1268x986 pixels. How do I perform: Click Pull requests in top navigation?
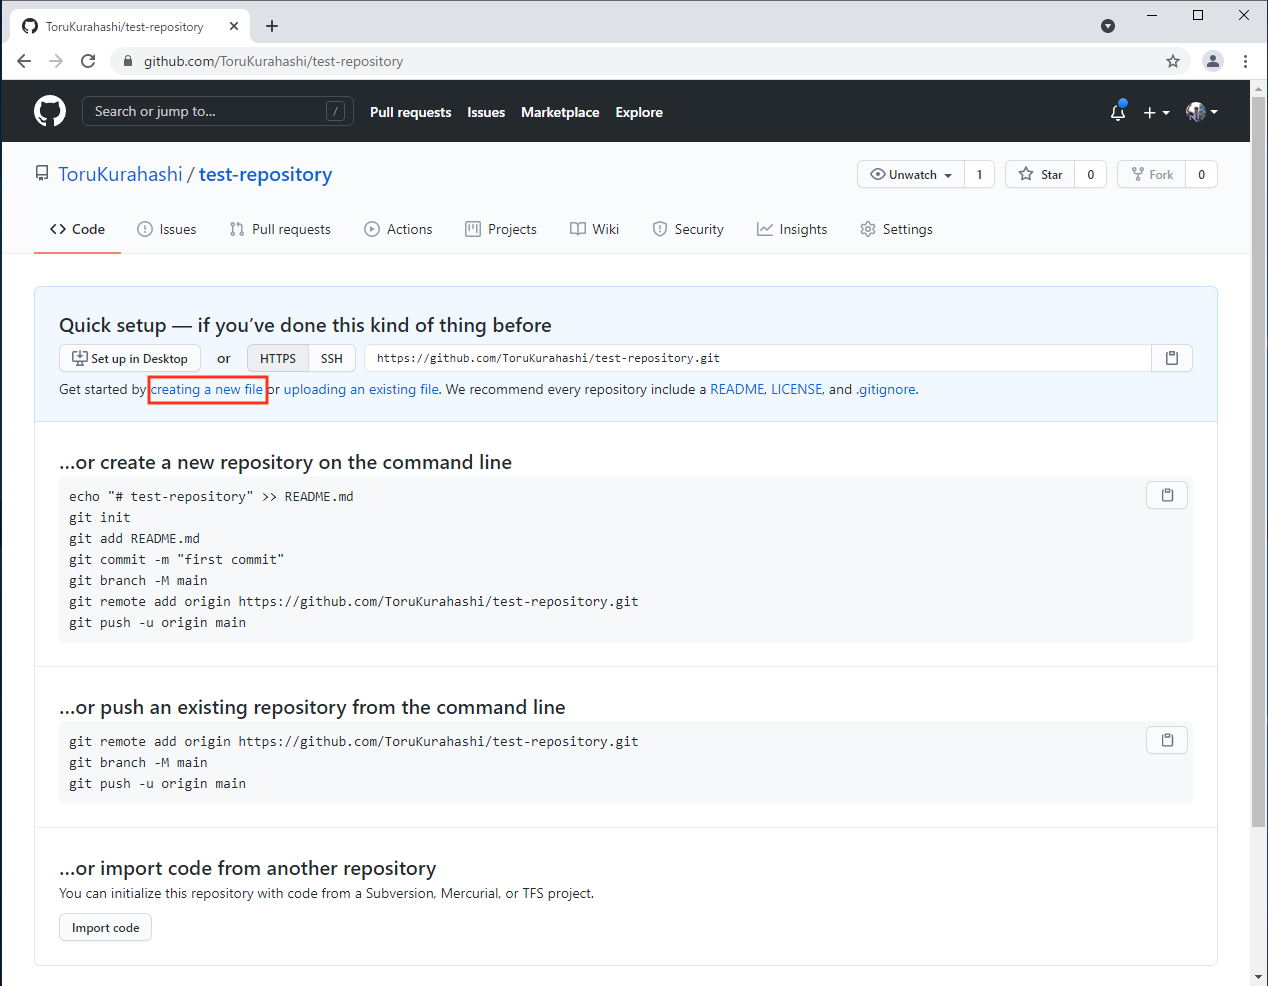(x=410, y=112)
